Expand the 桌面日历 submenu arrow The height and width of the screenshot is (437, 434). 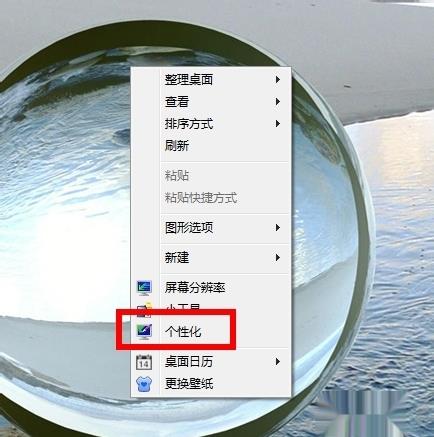tap(277, 362)
